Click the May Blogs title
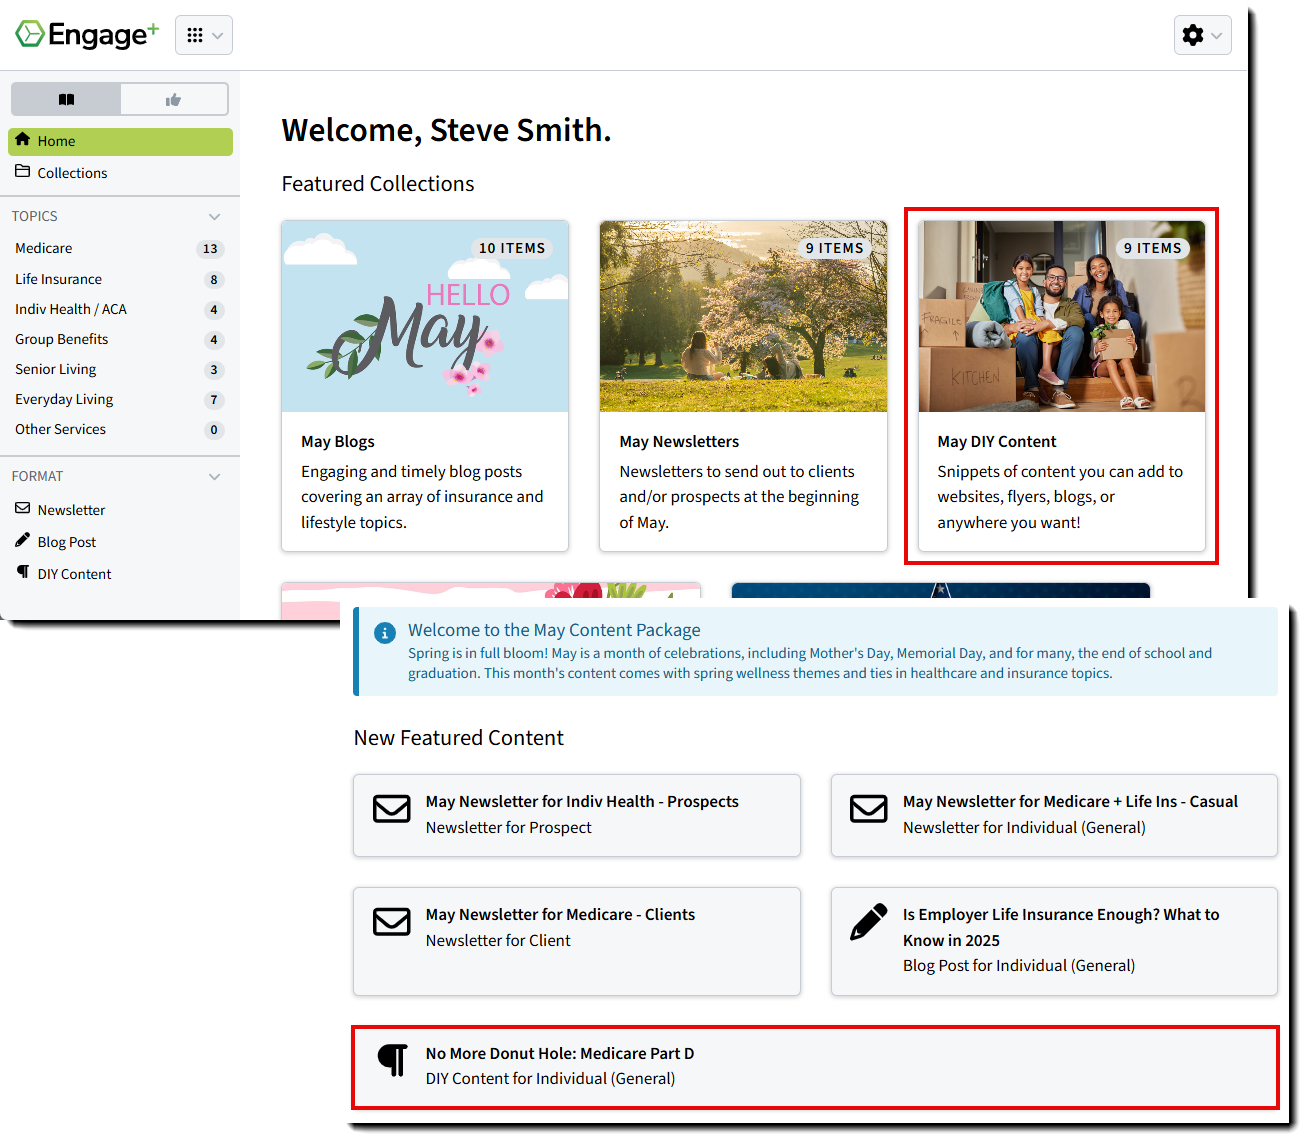This screenshot has height=1144, width=1308. (338, 442)
